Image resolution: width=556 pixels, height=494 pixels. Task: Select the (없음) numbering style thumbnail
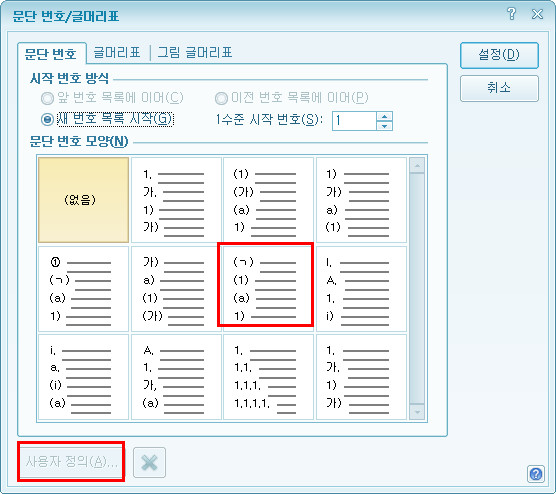coord(83,200)
